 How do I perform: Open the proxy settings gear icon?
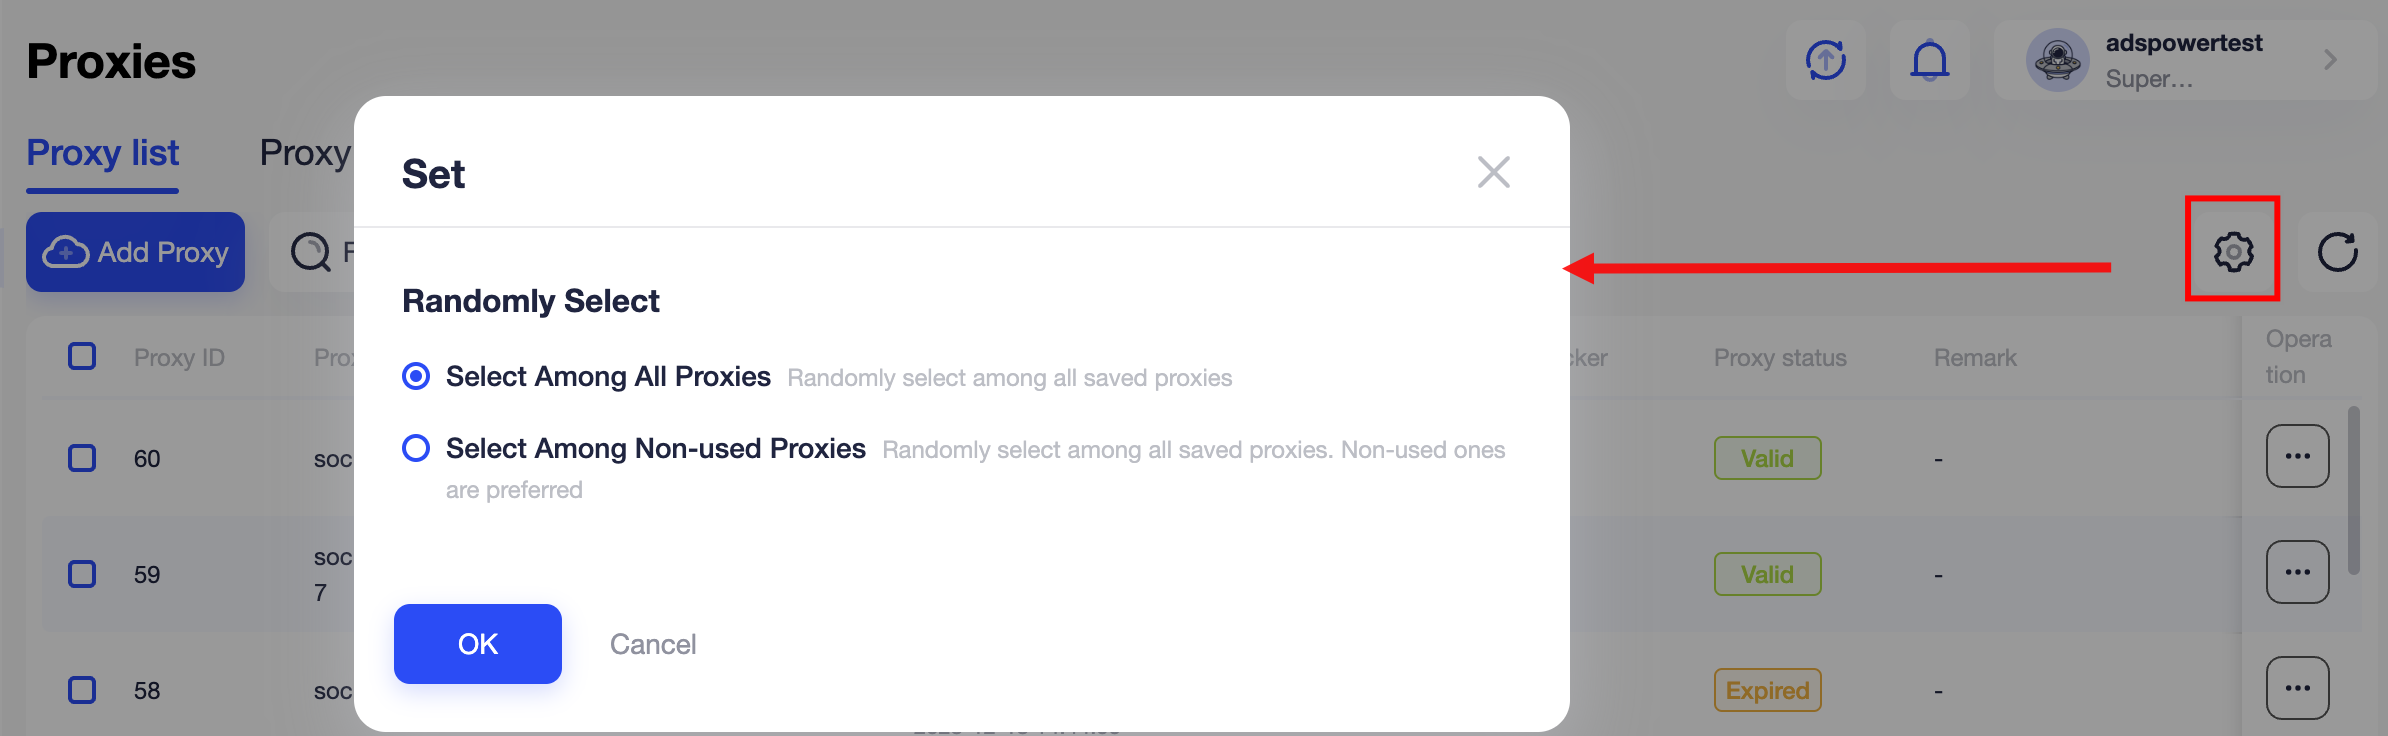[2233, 251]
